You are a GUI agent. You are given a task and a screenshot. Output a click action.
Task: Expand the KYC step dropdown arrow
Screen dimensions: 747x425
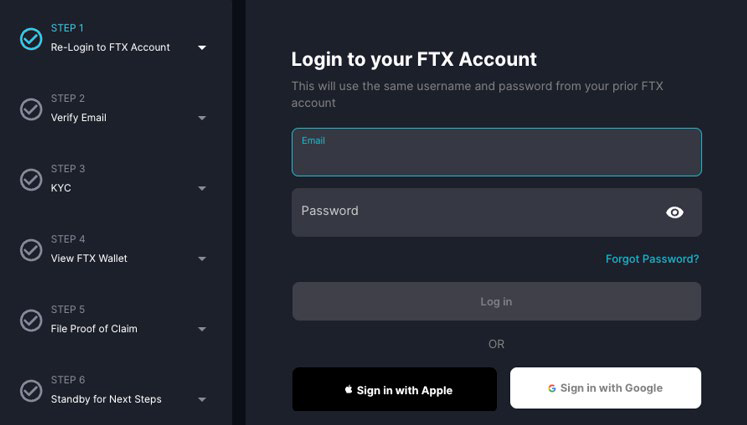coord(202,188)
